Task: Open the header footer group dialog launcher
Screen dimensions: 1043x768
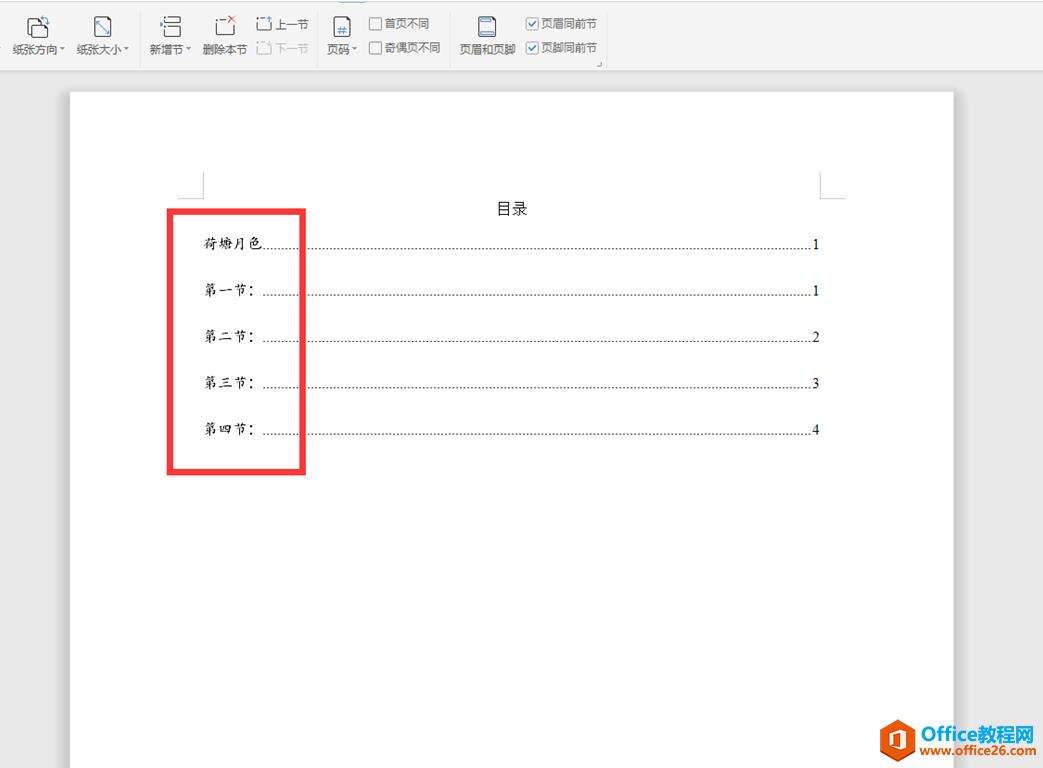Action: [x=599, y=64]
